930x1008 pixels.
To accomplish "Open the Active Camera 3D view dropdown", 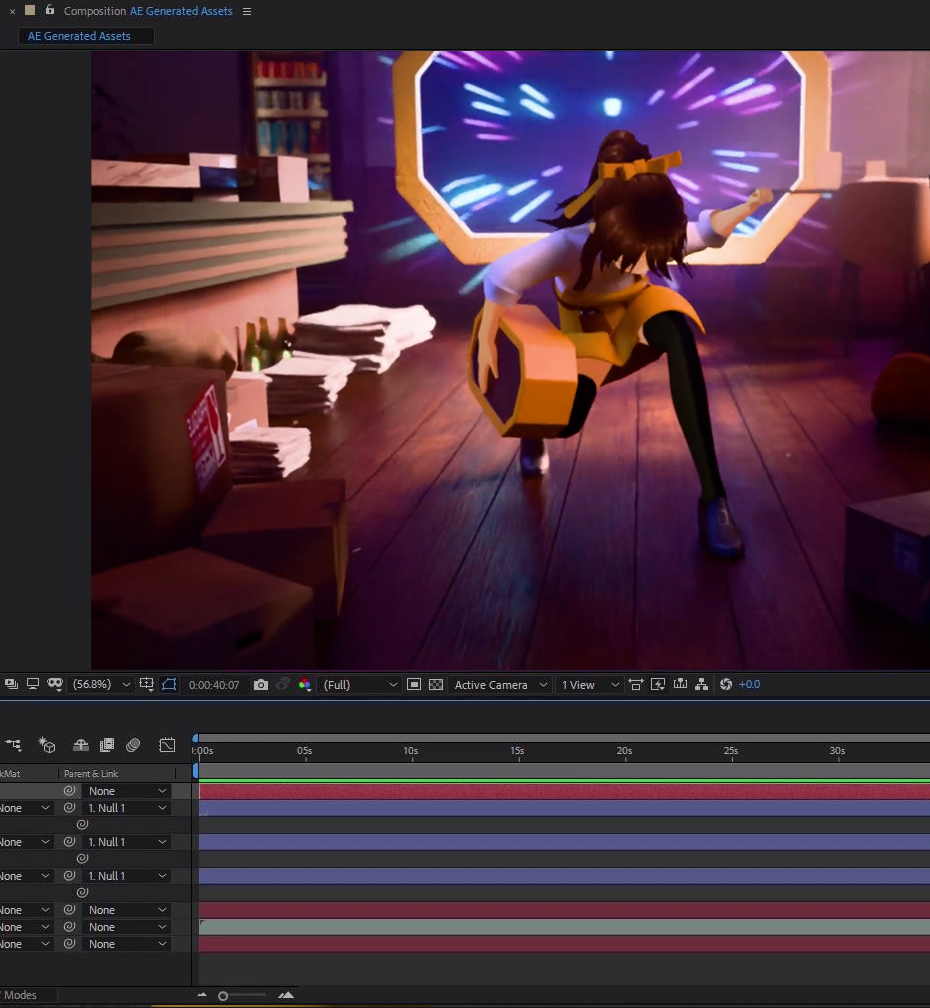I will [501, 685].
